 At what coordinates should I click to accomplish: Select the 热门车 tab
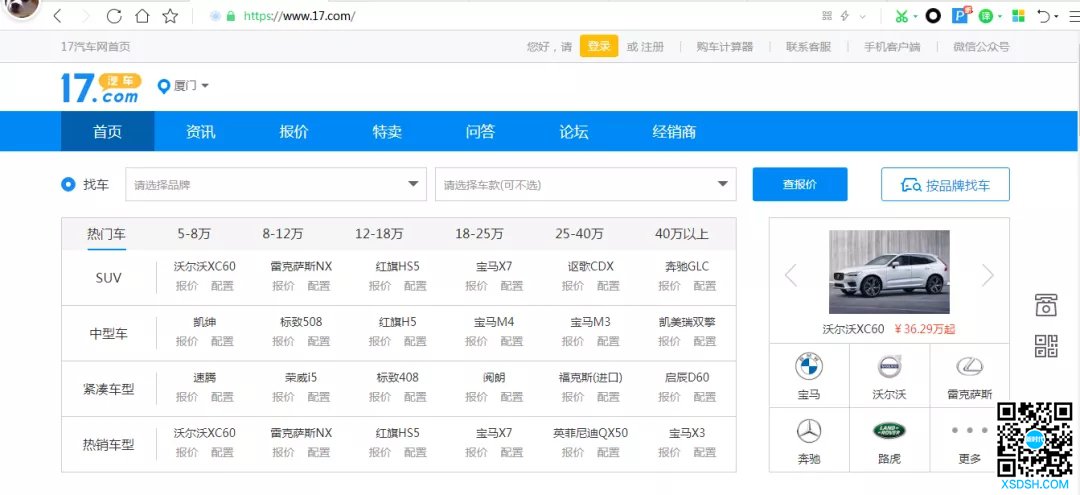106,234
